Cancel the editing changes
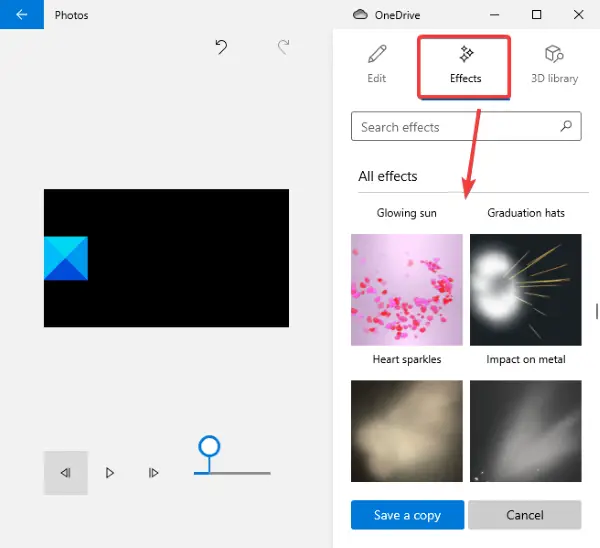Screen dimensions: 600x548 coord(525,515)
